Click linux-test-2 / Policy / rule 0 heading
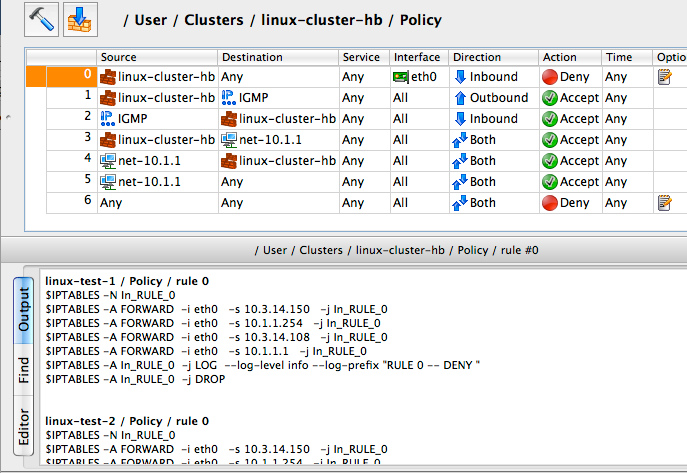This screenshot has height=473, width=687. (x=127, y=421)
